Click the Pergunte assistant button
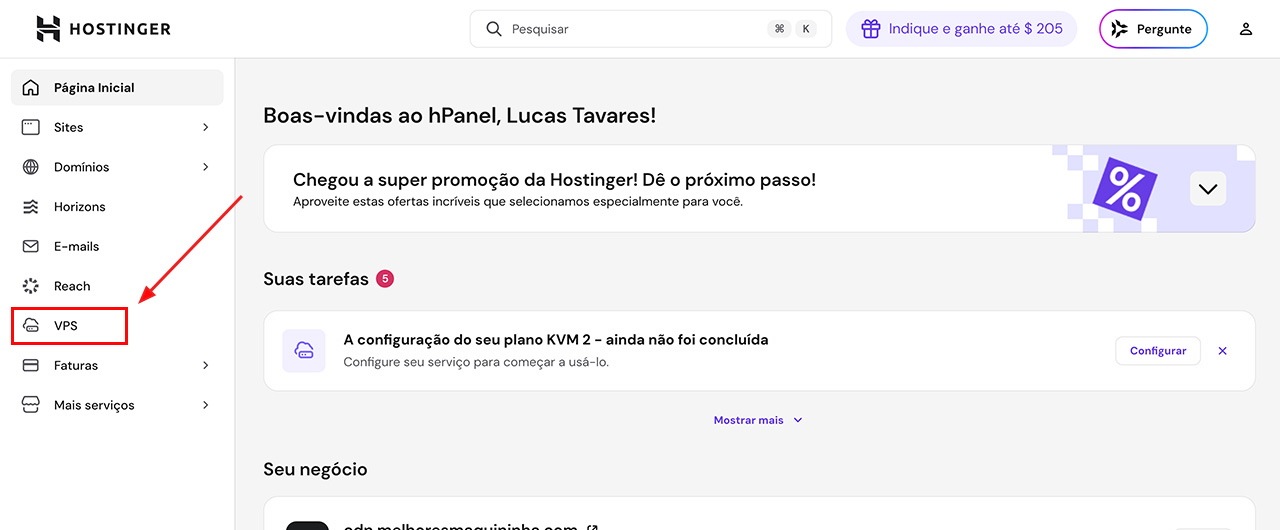1280x530 pixels. [x=1153, y=29]
